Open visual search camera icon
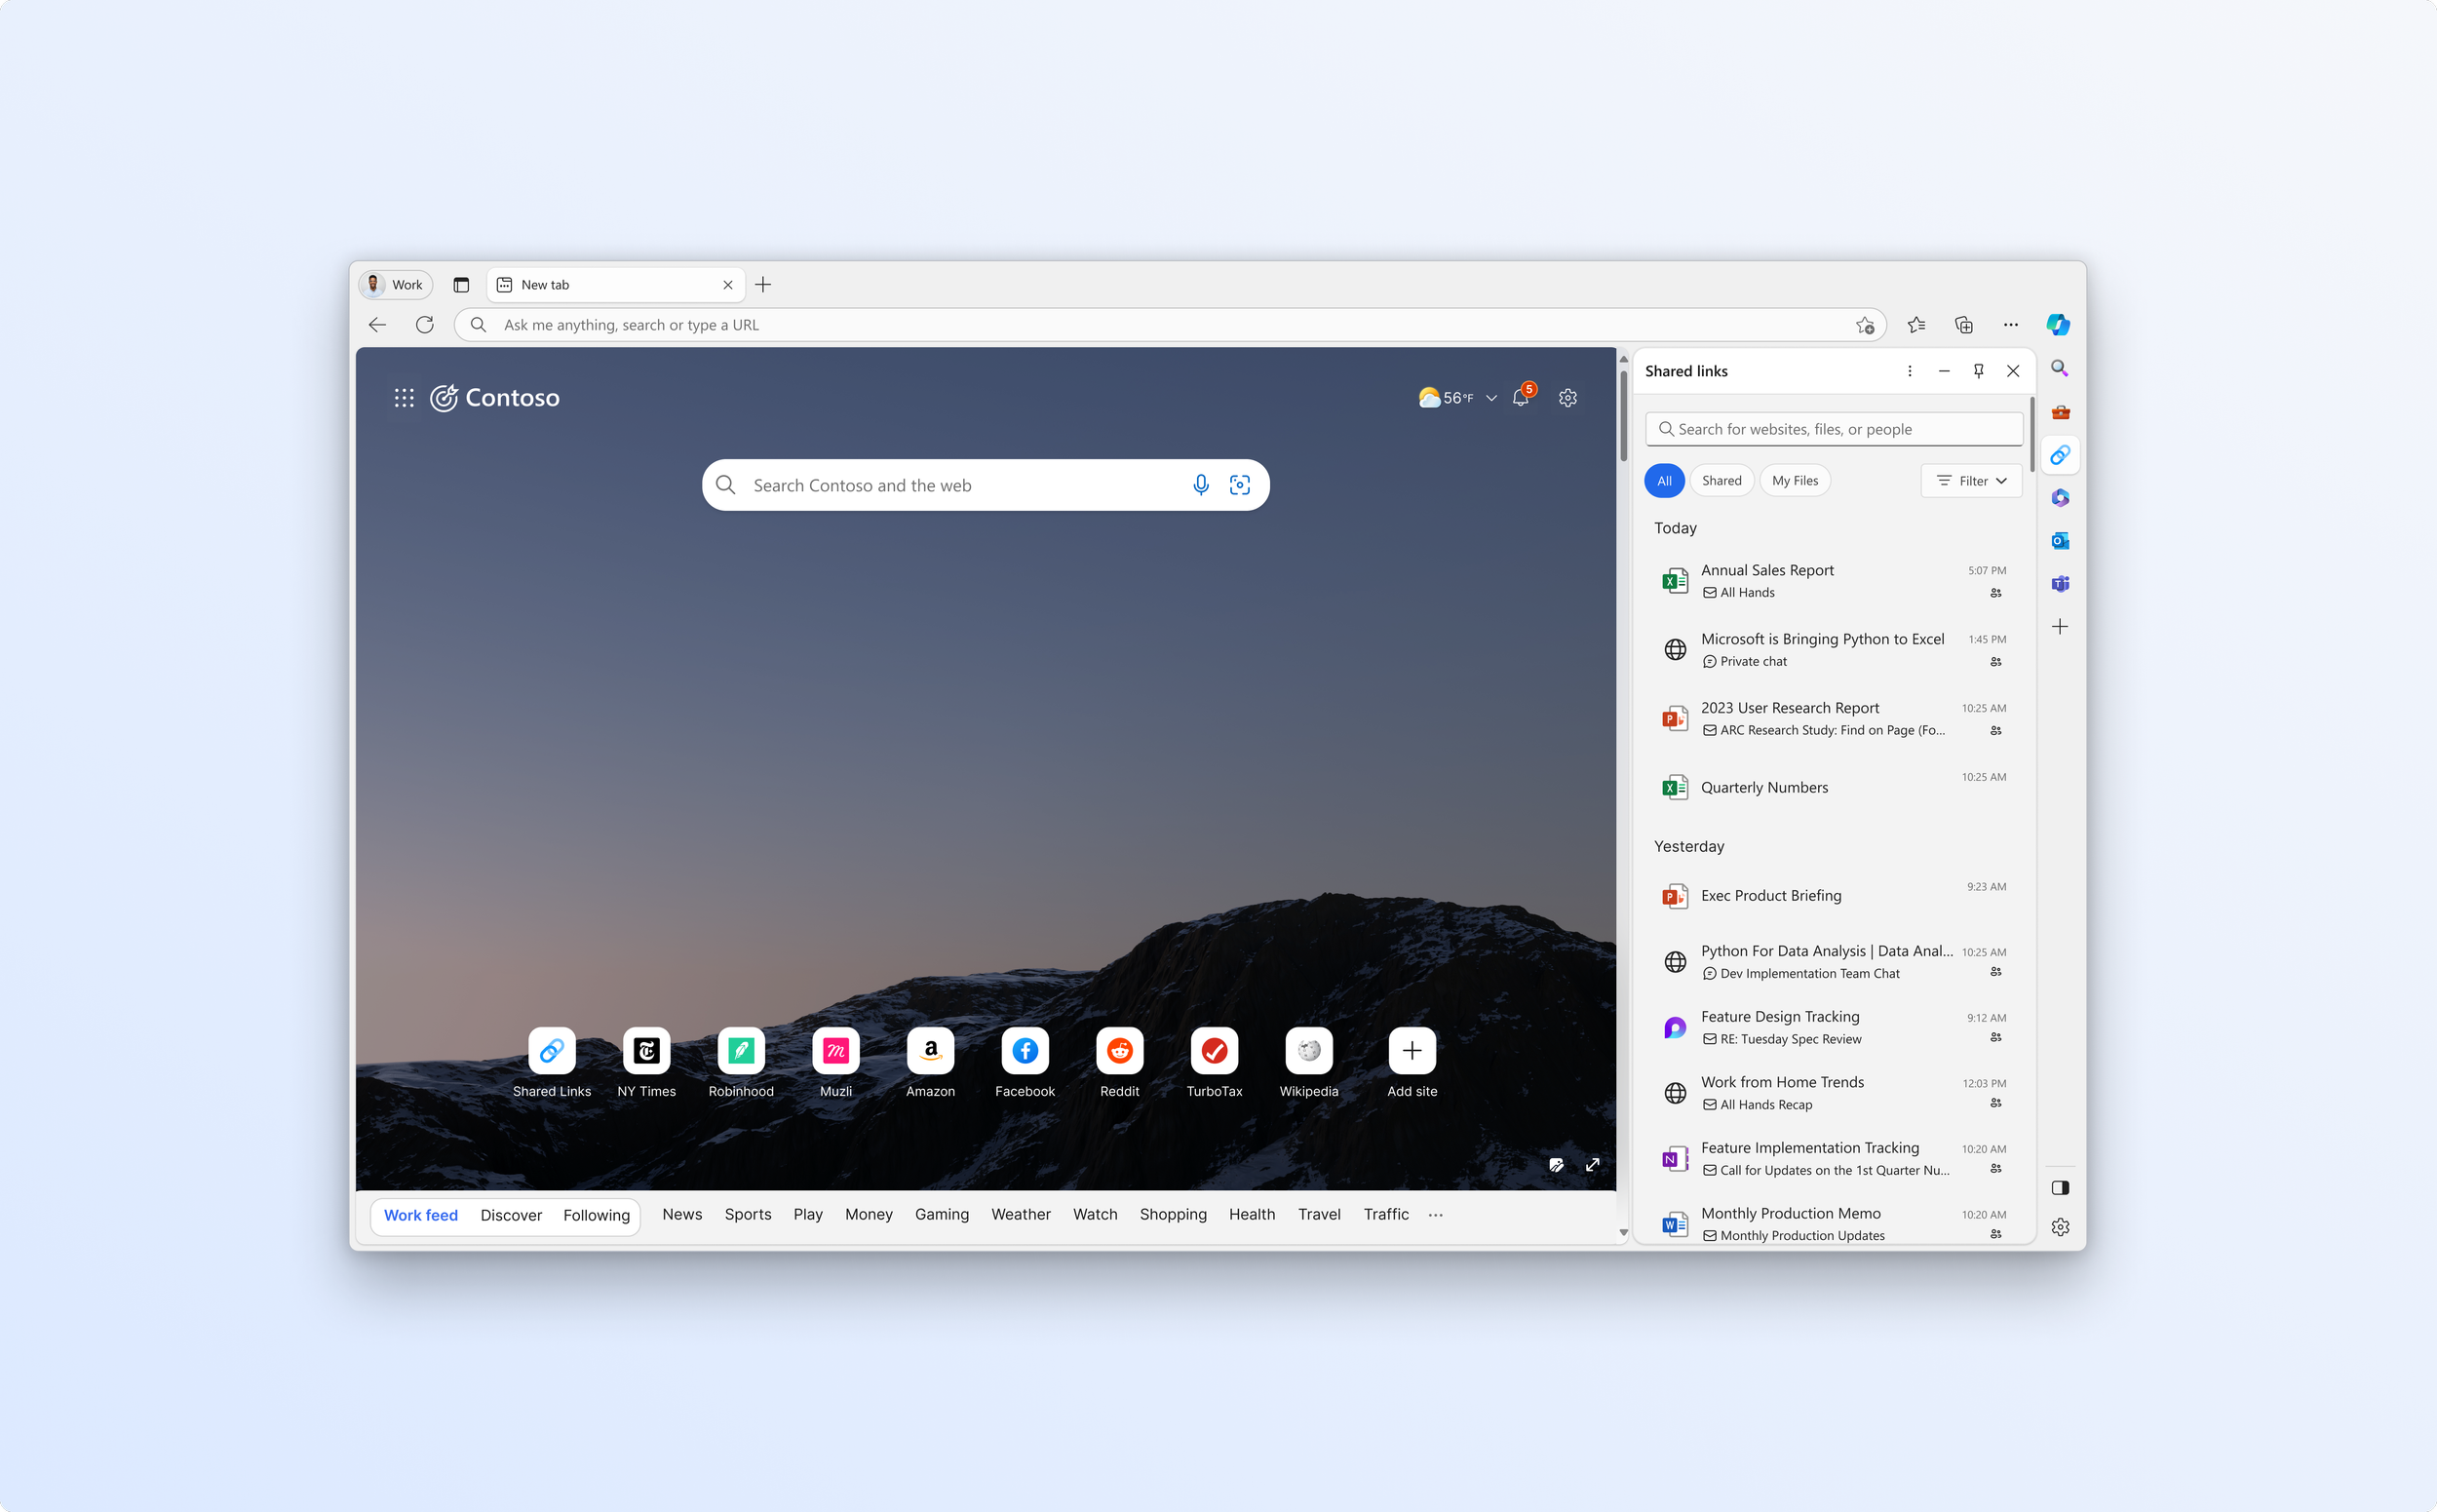The height and width of the screenshot is (1512, 2437). pos(1239,485)
